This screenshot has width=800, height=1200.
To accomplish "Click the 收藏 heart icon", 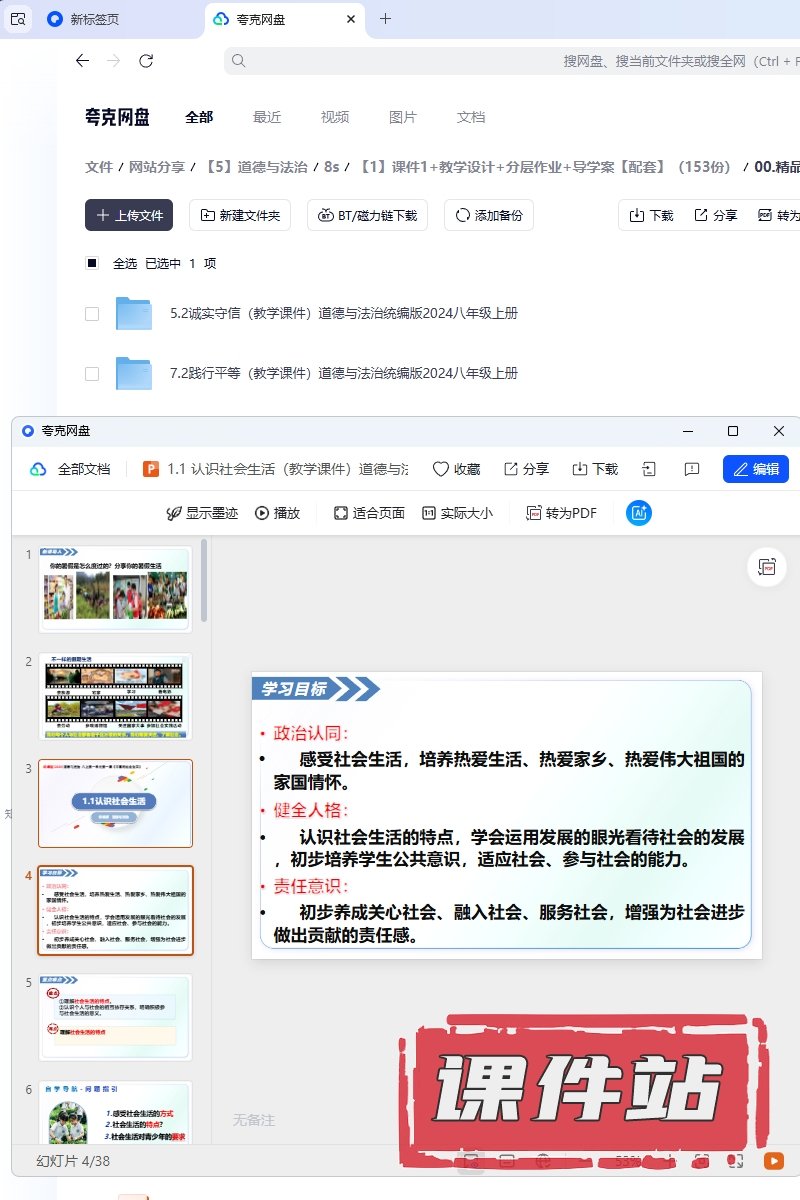I will [456, 469].
